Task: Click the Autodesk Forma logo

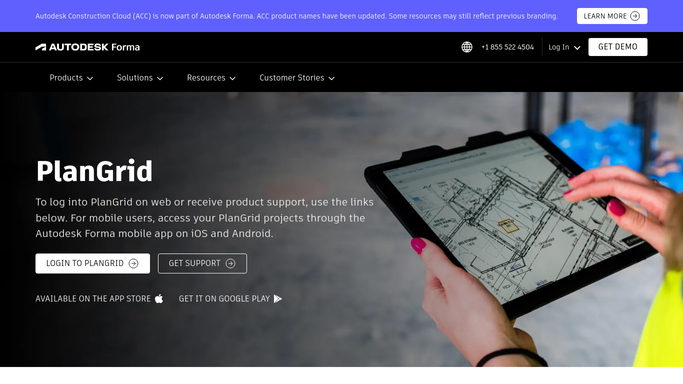Action: coord(88,47)
